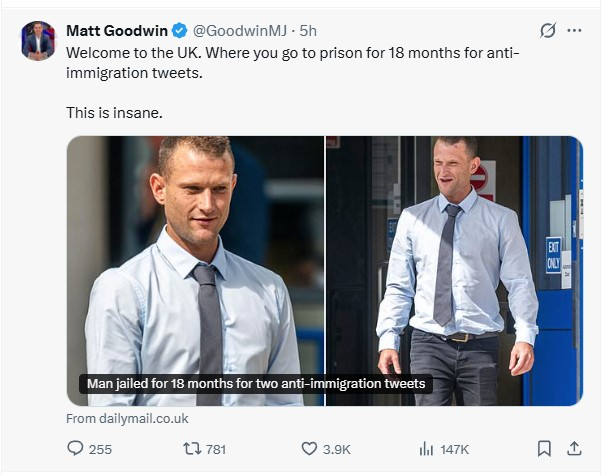Viewport: 616px width, 475px height.
Task: Click the 'Man jailed for 18 months' caption
Action: pos(256,384)
